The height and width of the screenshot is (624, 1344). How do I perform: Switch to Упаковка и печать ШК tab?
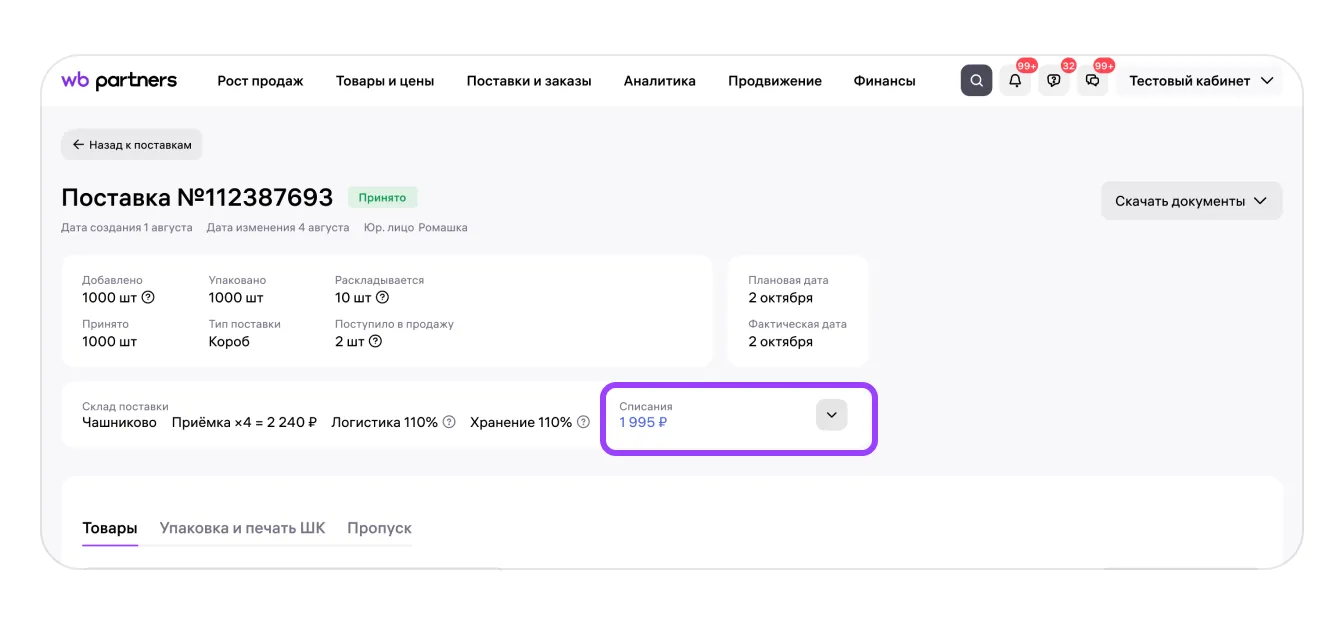[243, 528]
